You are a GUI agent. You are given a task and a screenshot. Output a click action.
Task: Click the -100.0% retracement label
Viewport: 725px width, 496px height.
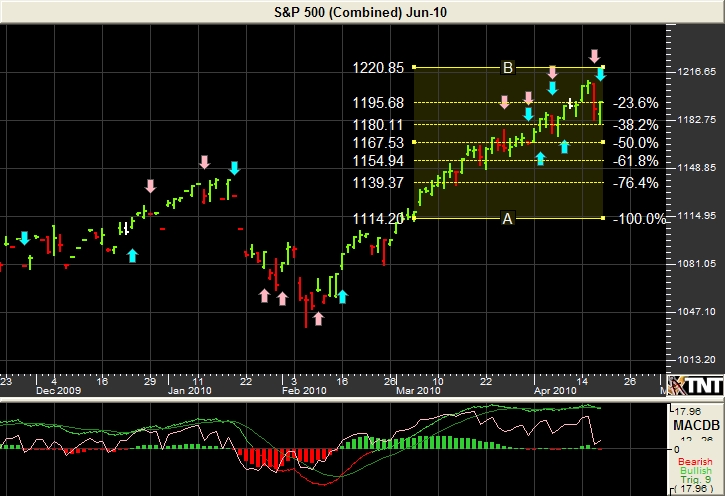(x=639, y=219)
